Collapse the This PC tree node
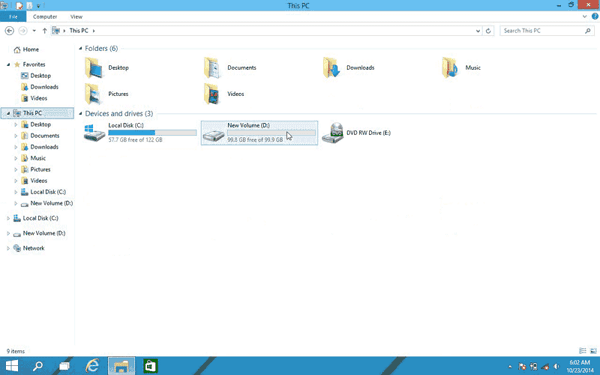 pos(8,113)
